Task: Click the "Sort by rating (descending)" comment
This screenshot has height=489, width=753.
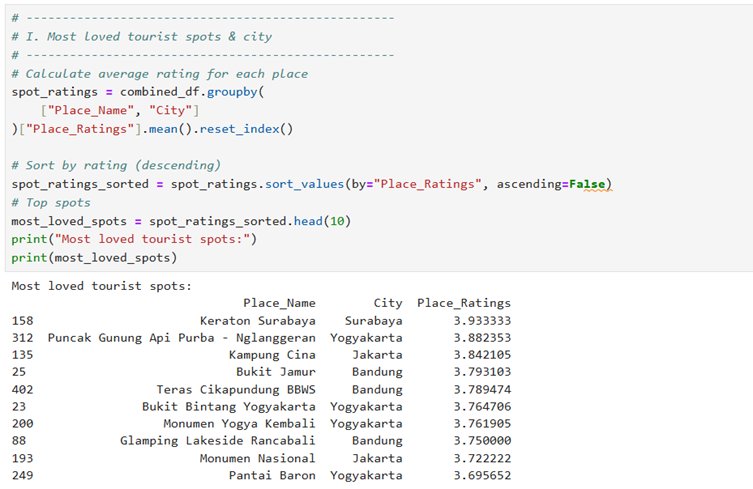Action: pos(122,165)
